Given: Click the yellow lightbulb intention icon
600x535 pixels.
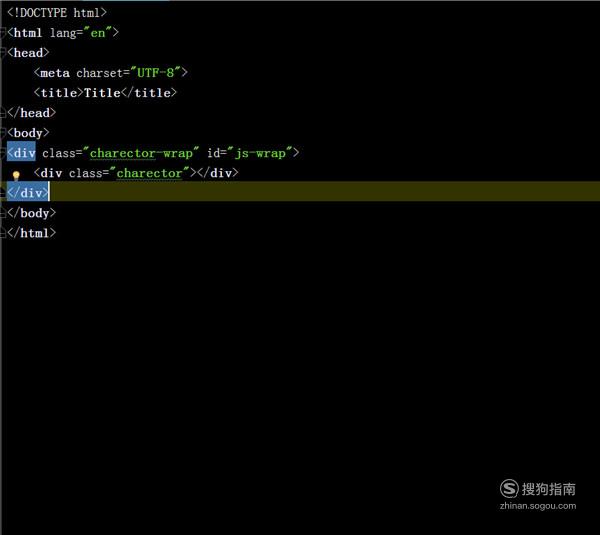Looking at the screenshot, I should click(x=16, y=176).
